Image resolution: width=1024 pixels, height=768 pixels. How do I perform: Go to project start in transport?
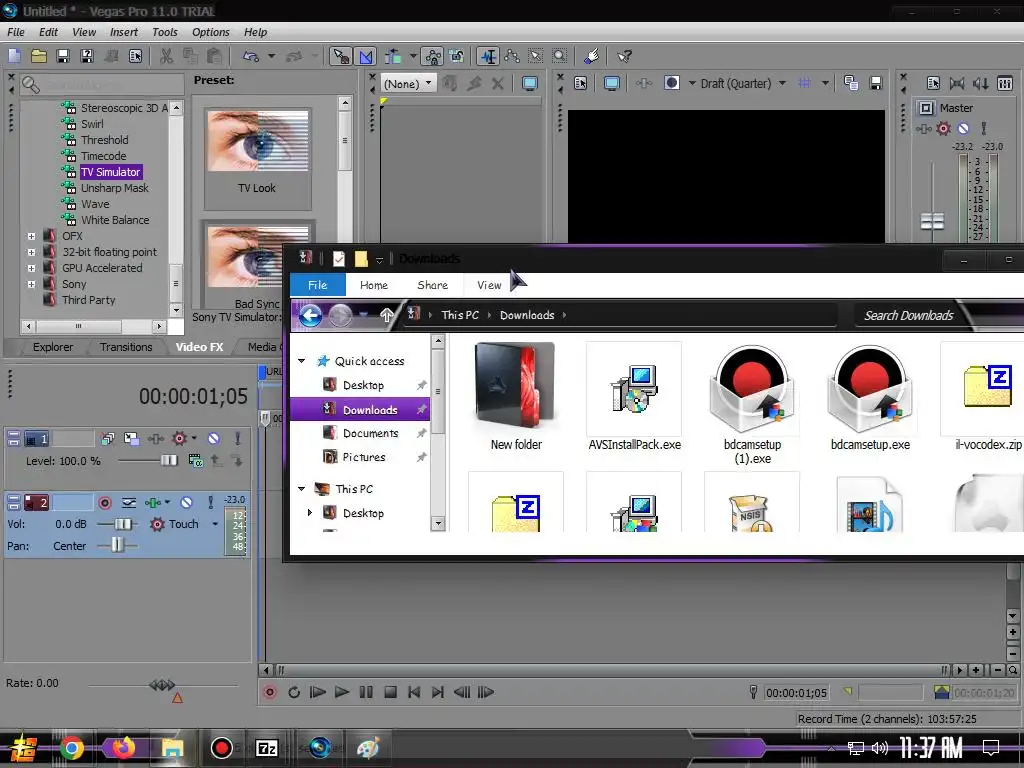click(414, 692)
